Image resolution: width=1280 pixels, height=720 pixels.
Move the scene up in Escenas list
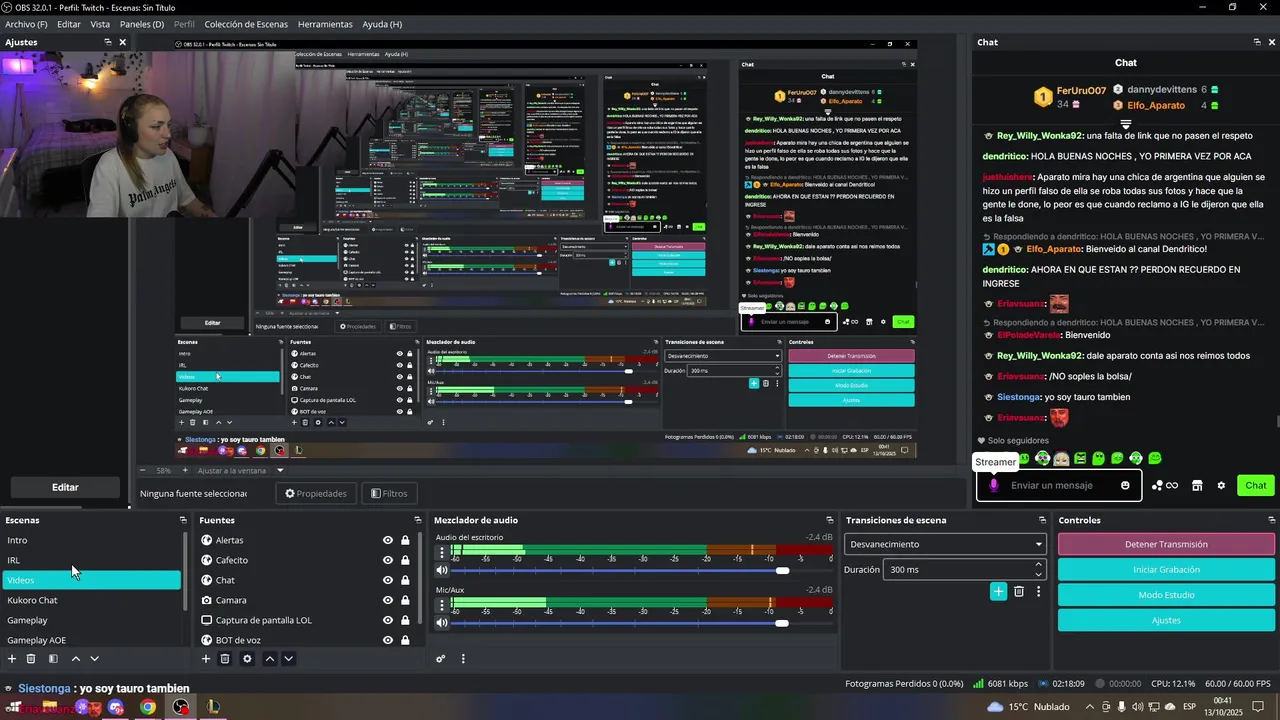[x=75, y=659]
